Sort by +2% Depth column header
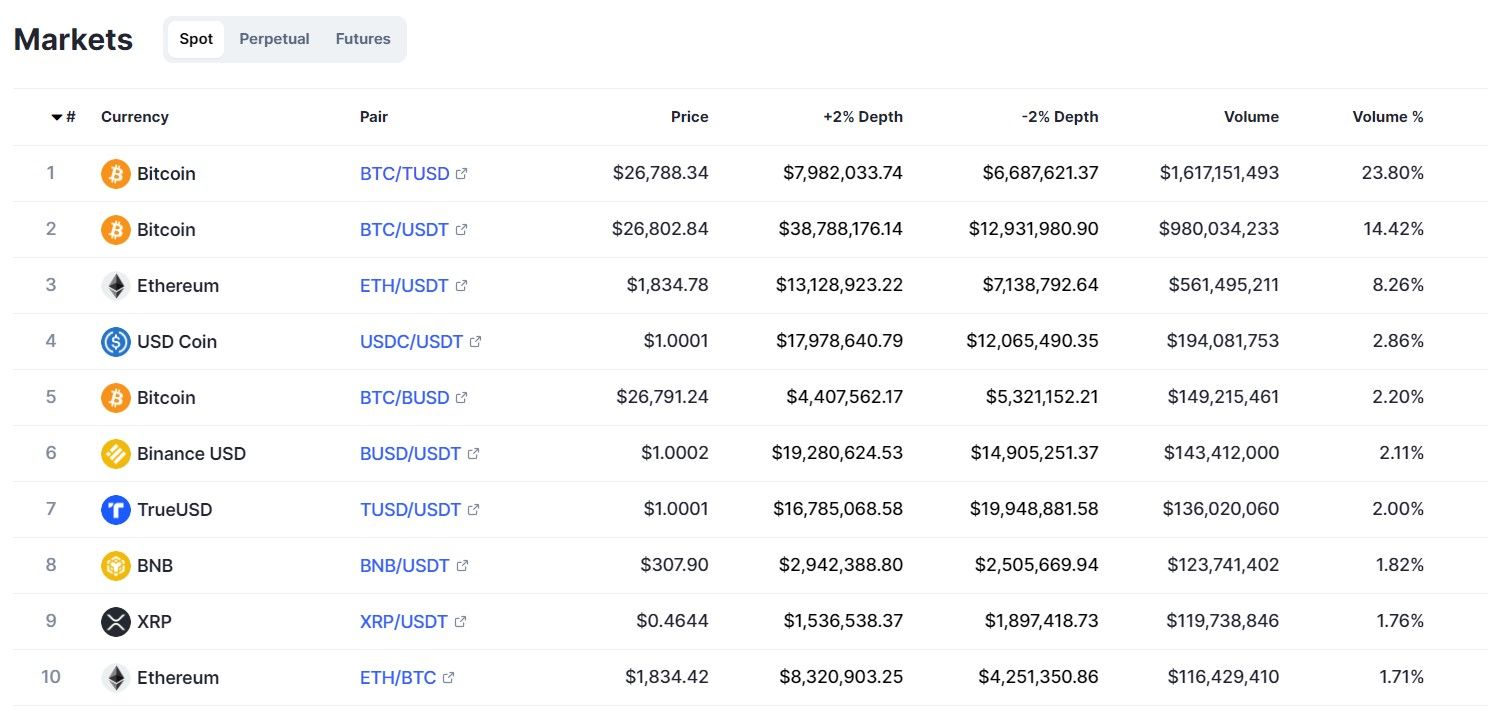Viewport: 1488px width, 711px height. click(862, 117)
